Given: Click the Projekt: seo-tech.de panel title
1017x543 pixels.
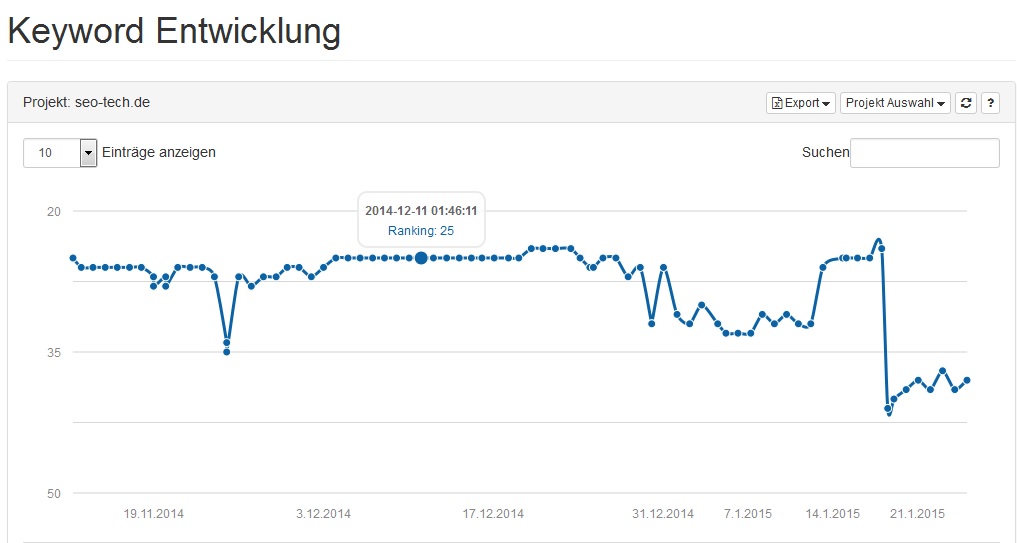Looking at the screenshot, I should pyautogui.click(x=86, y=103).
